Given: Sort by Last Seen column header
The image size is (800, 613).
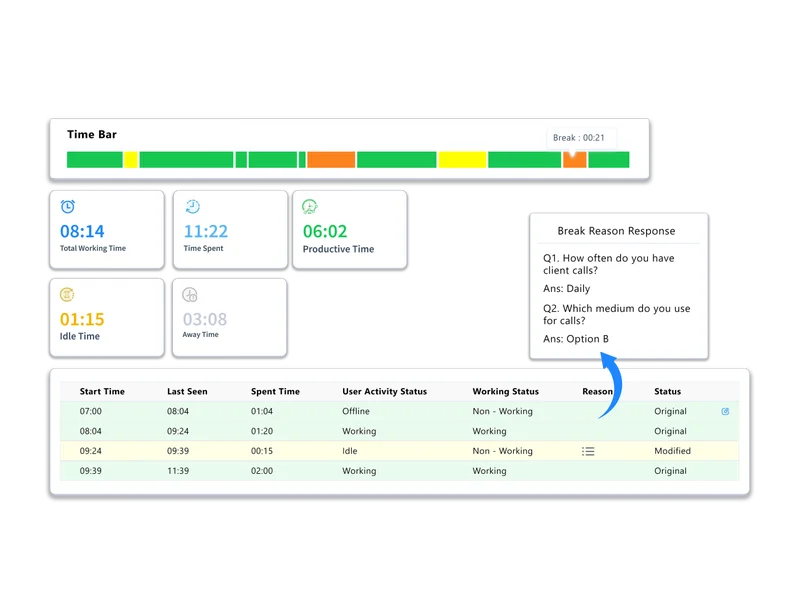Looking at the screenshot, I should 187,391.
